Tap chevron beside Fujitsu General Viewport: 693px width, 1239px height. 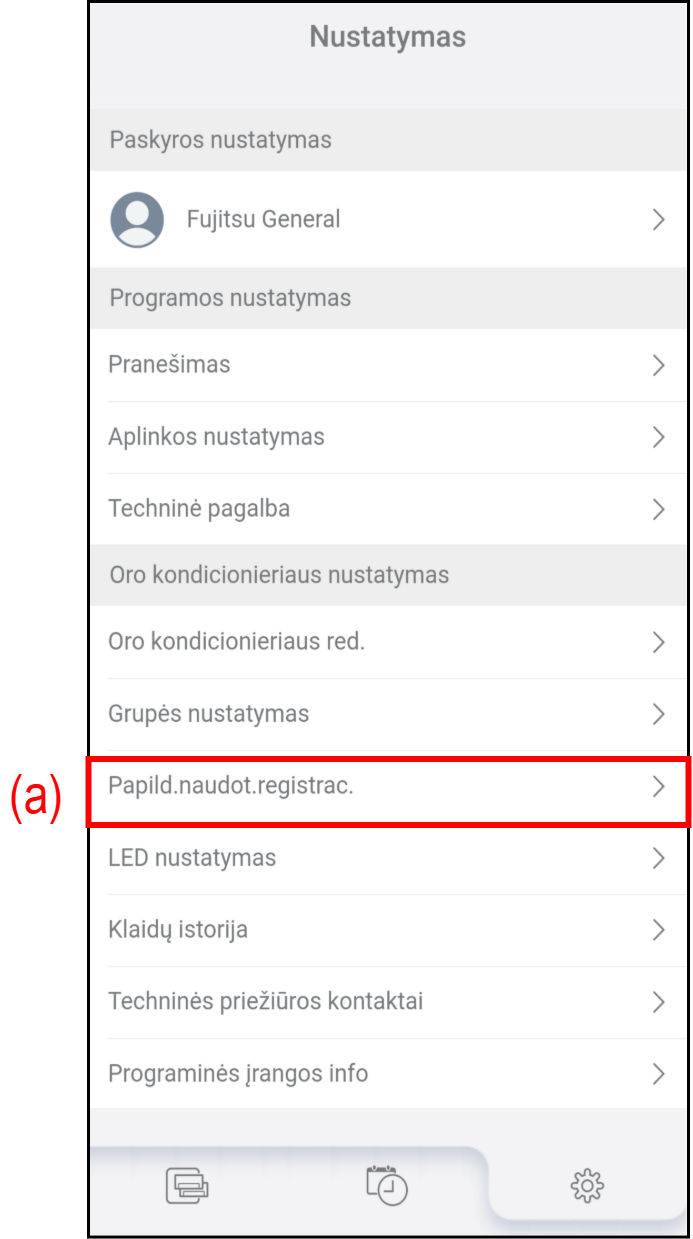[x=658, y=220]
